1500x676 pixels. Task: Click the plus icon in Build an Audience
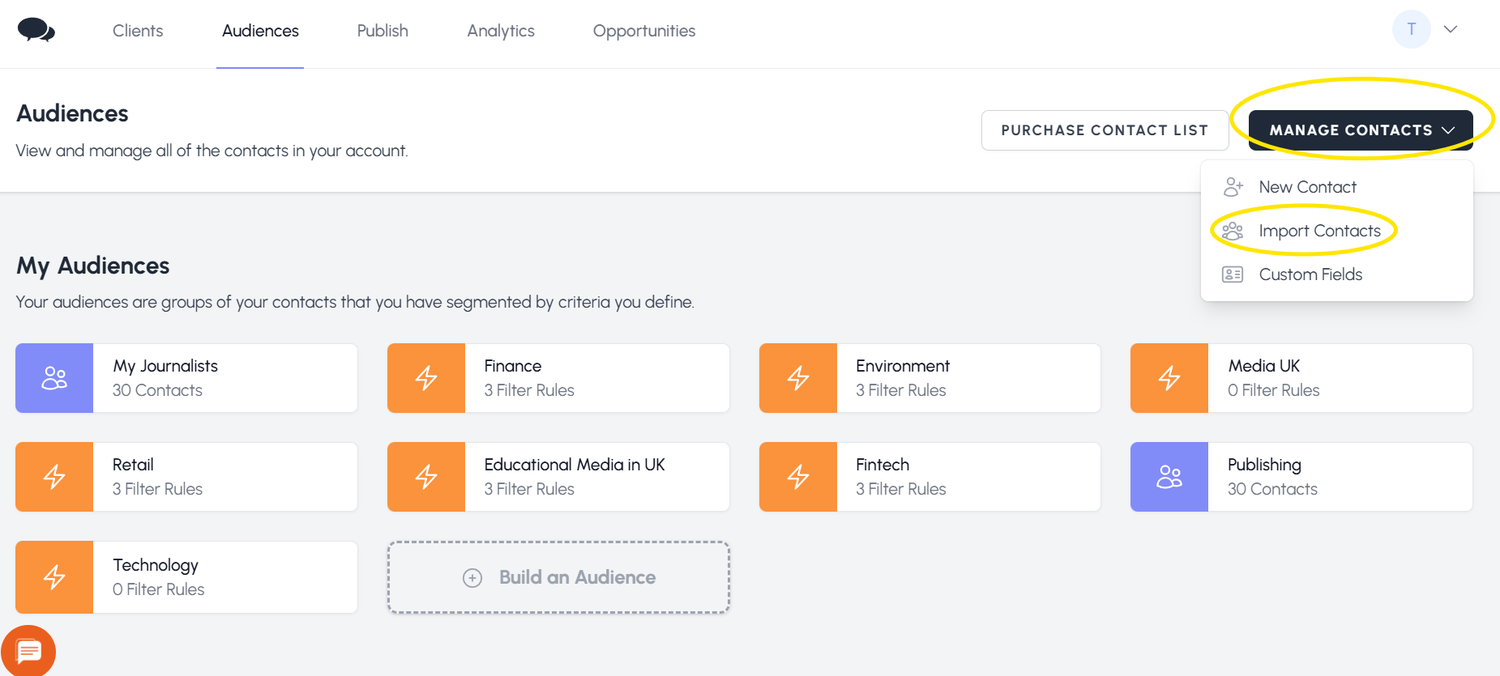click(x=473, y=578)
